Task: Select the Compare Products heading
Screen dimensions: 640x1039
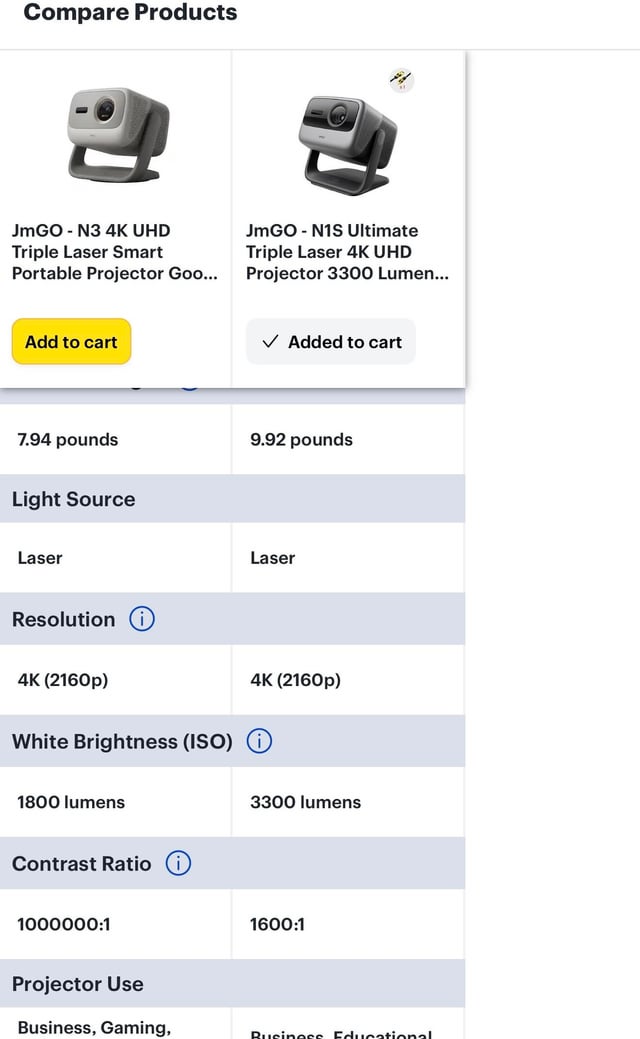Action: point(131,12)
